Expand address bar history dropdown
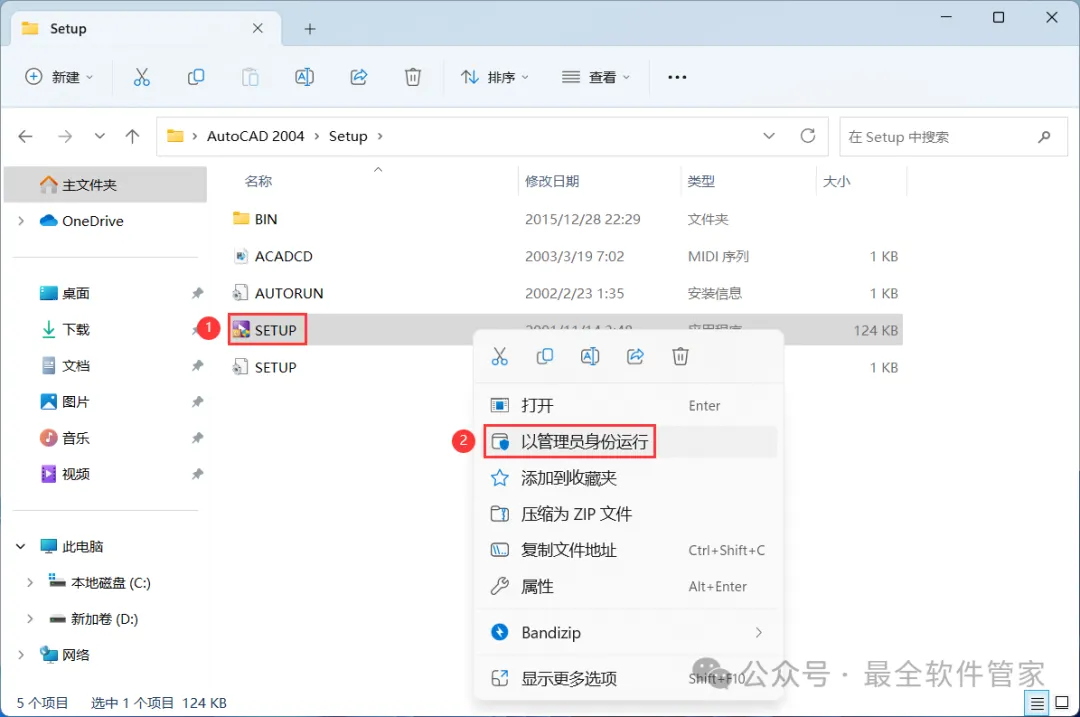The height and width of the screenshot is (717, 1080). [769, 136]
